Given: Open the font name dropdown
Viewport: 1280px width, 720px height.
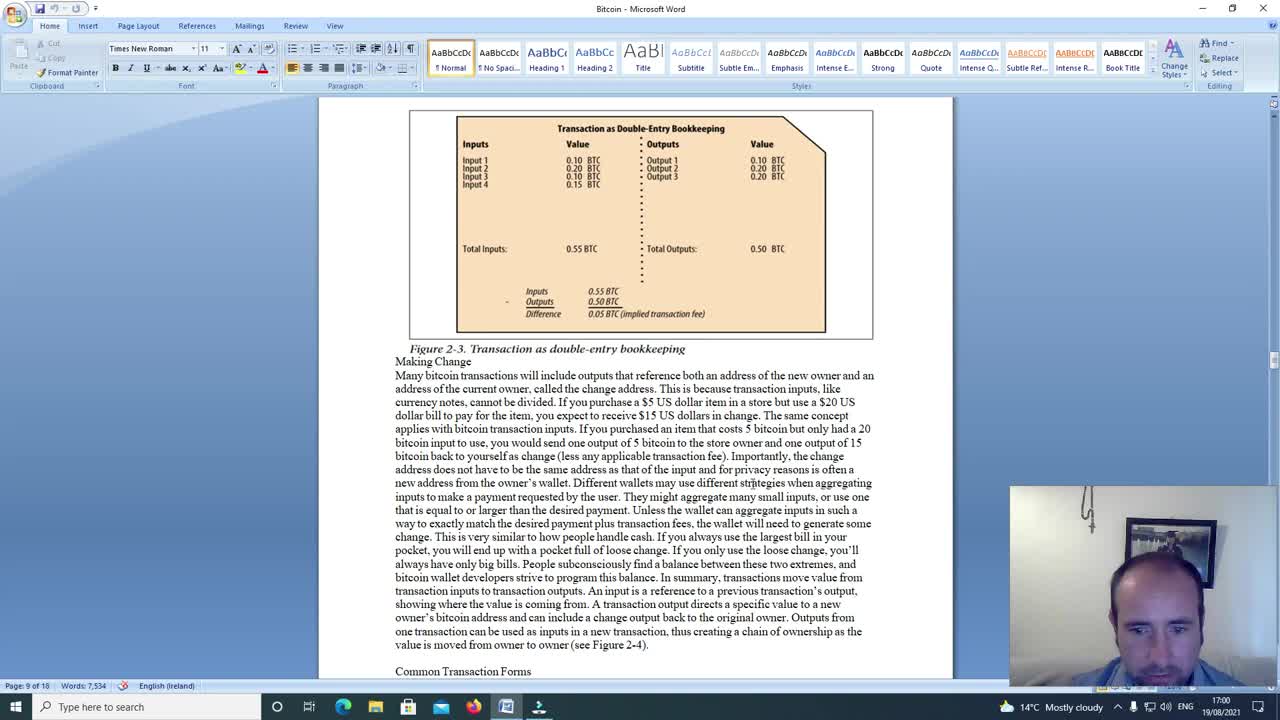Looking at the screenshot, I should tap(193, 49).
